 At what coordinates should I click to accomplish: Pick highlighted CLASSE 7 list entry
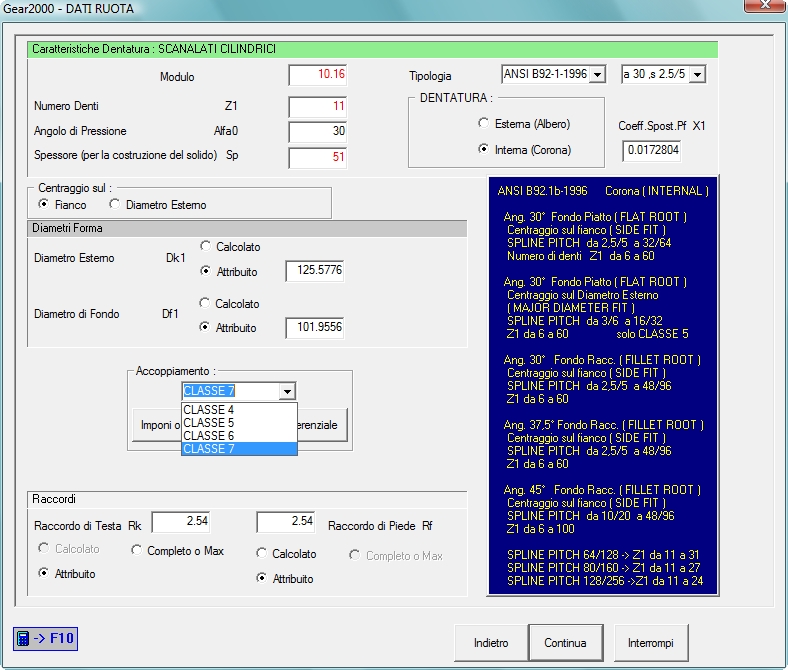coord(239,448)
